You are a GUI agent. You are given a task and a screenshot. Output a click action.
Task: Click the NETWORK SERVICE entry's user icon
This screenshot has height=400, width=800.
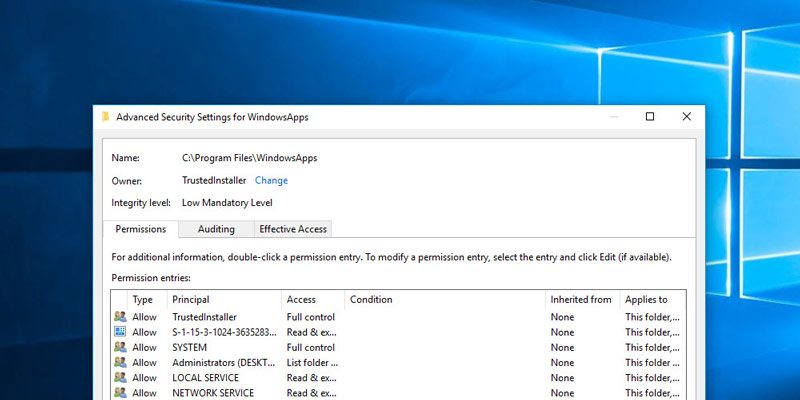[x=120, y=393]
